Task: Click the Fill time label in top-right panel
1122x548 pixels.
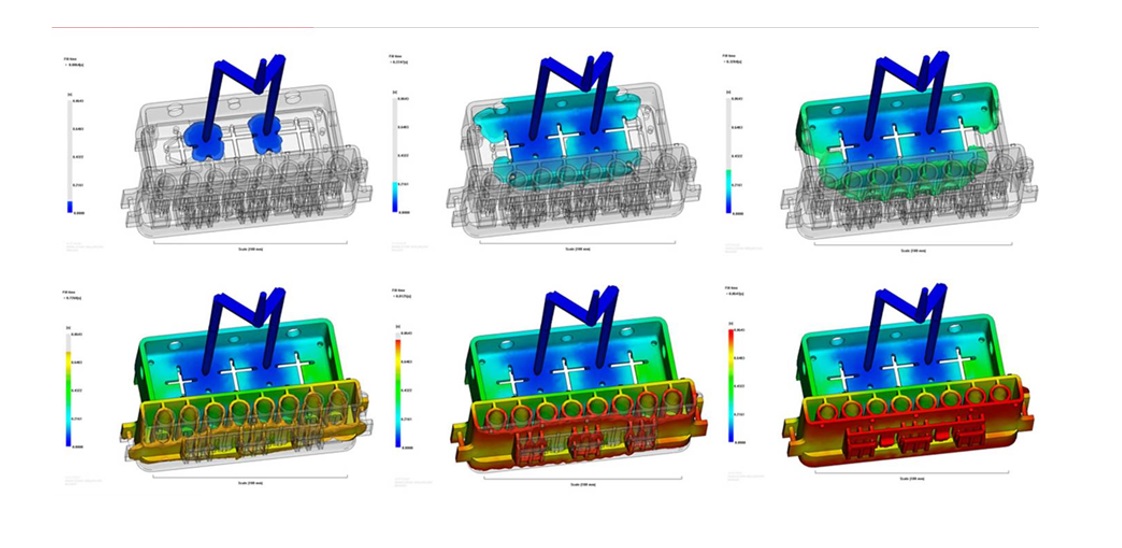Action: (x=732, y=56)
